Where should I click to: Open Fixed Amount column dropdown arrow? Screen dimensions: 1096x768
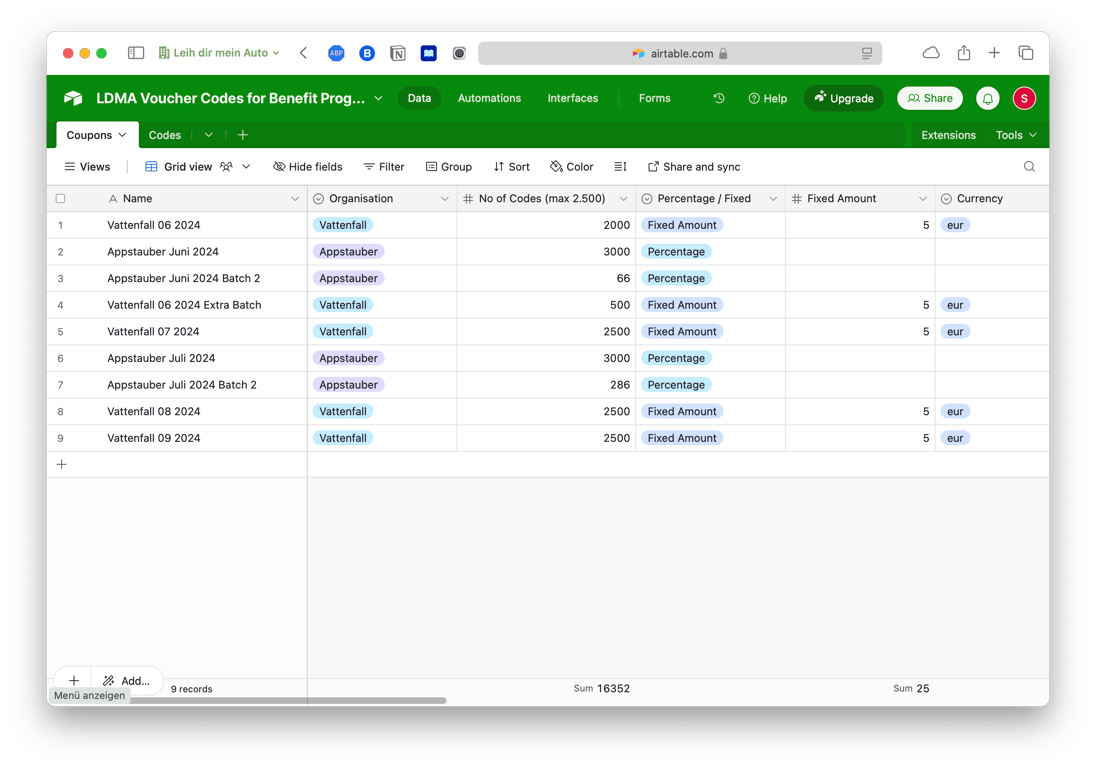click(923, 199)
